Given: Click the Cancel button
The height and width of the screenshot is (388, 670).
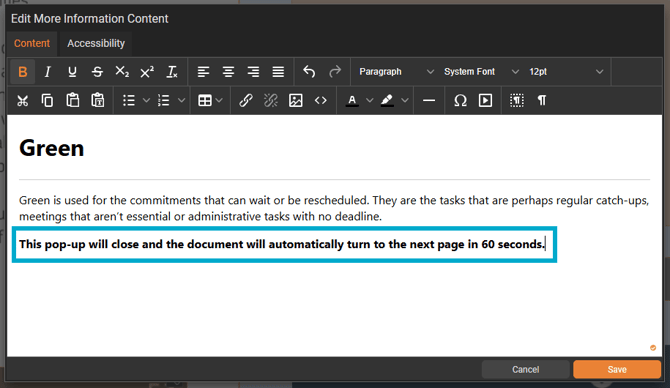Looking at the screenshot, I should (x=526, y=369).
